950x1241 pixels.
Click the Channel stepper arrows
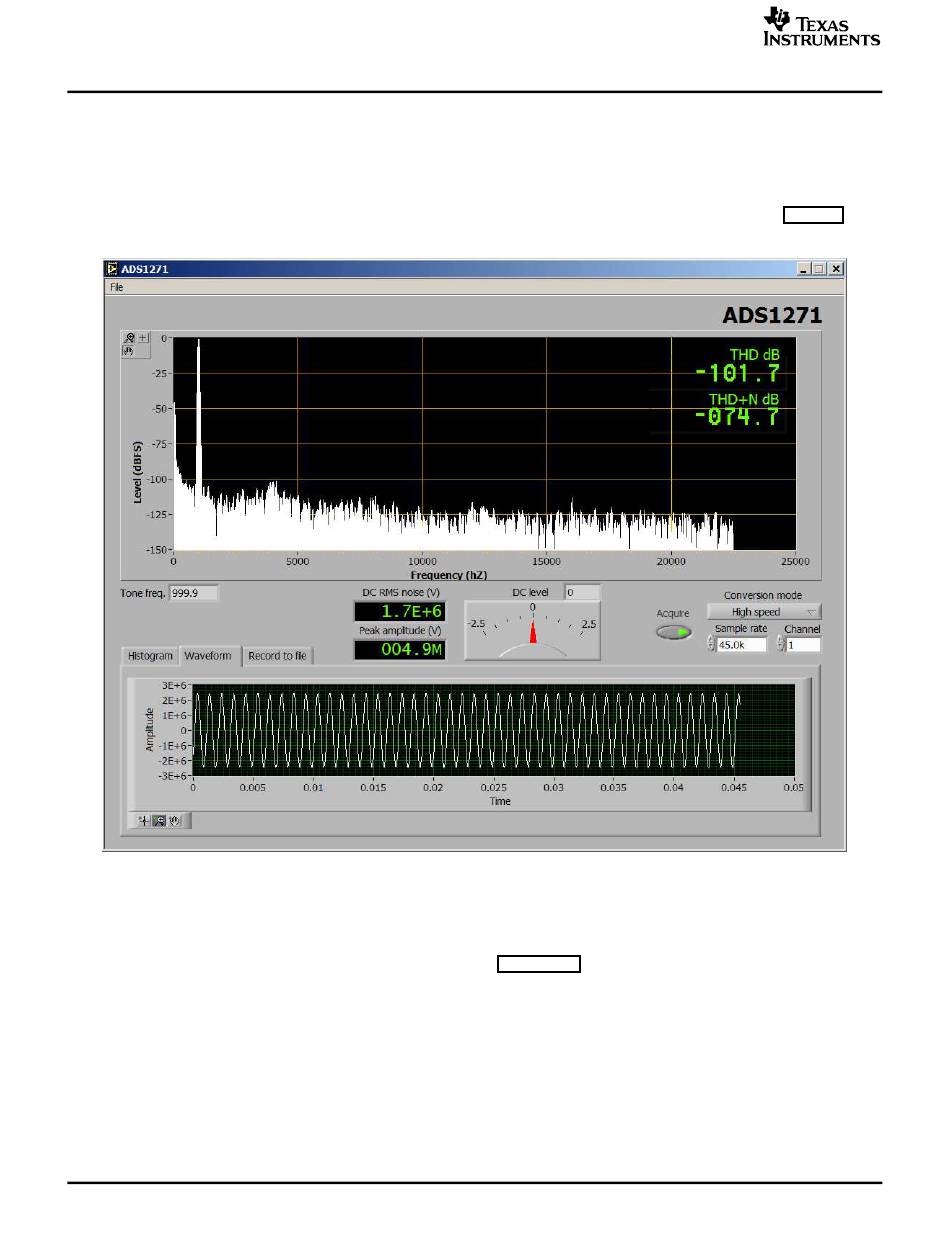pos(781,645)
